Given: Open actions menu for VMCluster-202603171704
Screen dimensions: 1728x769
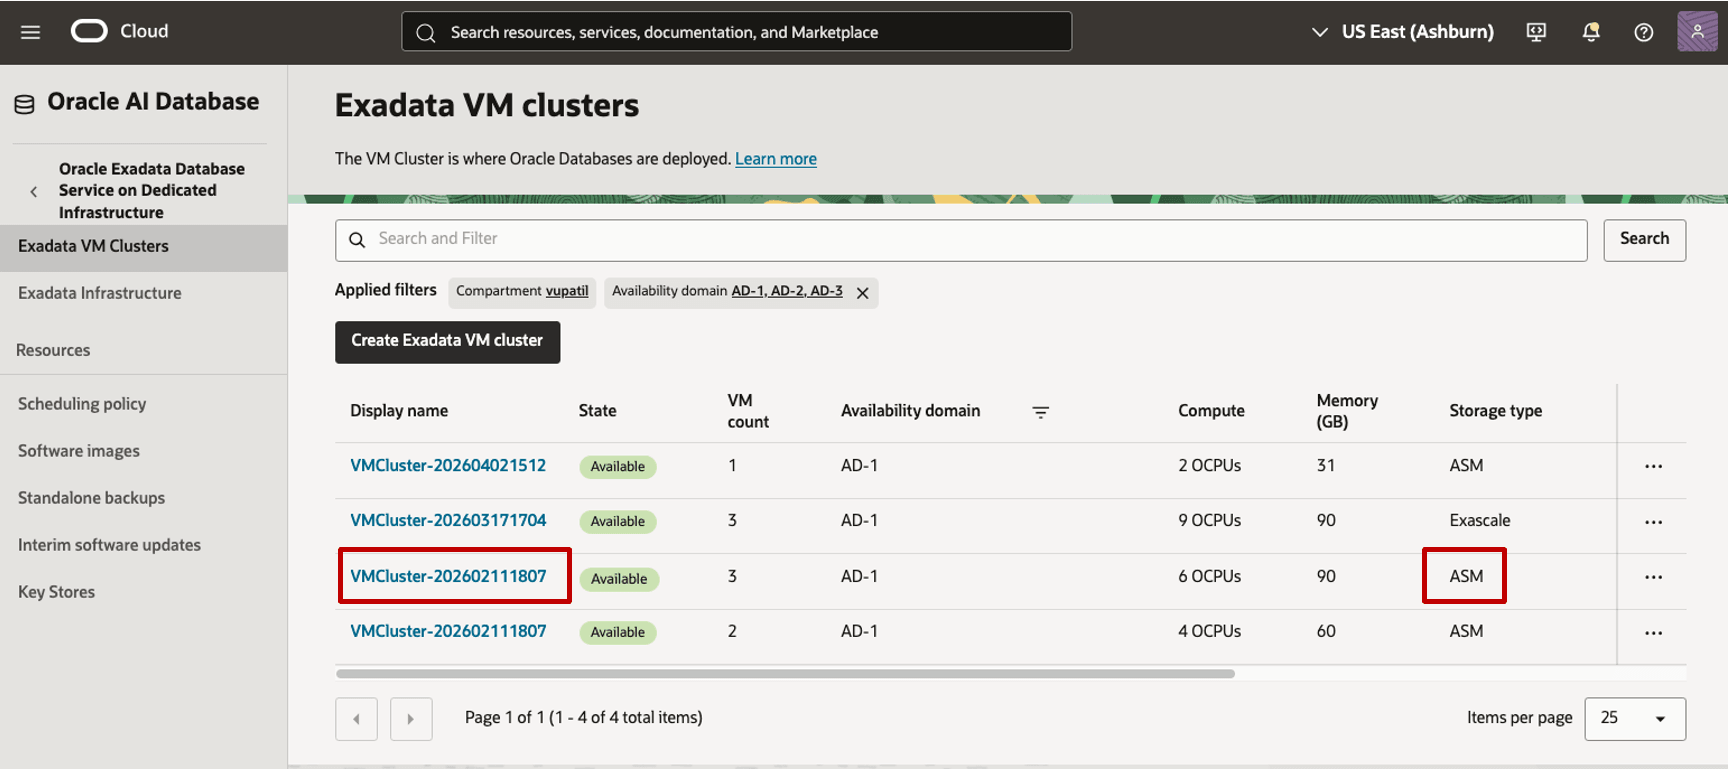Looking at the screenshot, I should tap(1653, 522).
